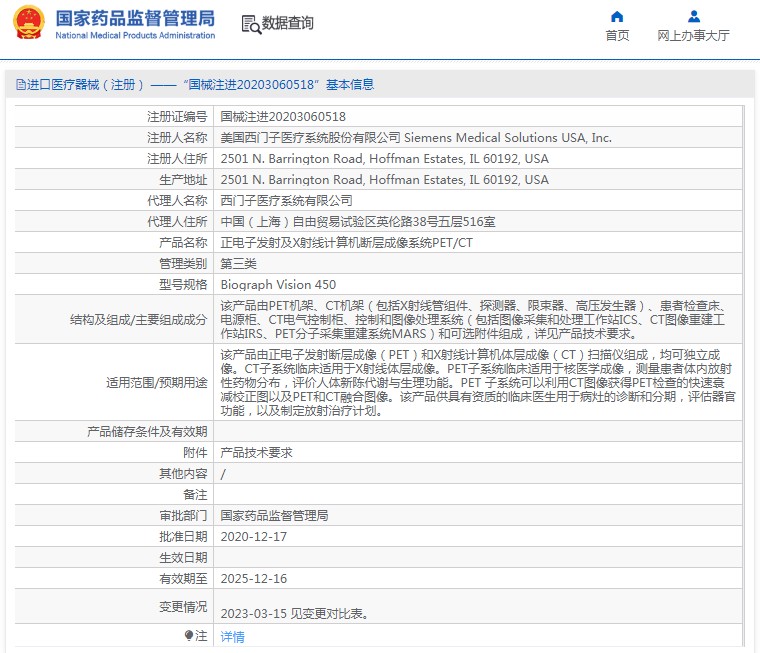Click the 注册证编号 row label

point(177,117)
